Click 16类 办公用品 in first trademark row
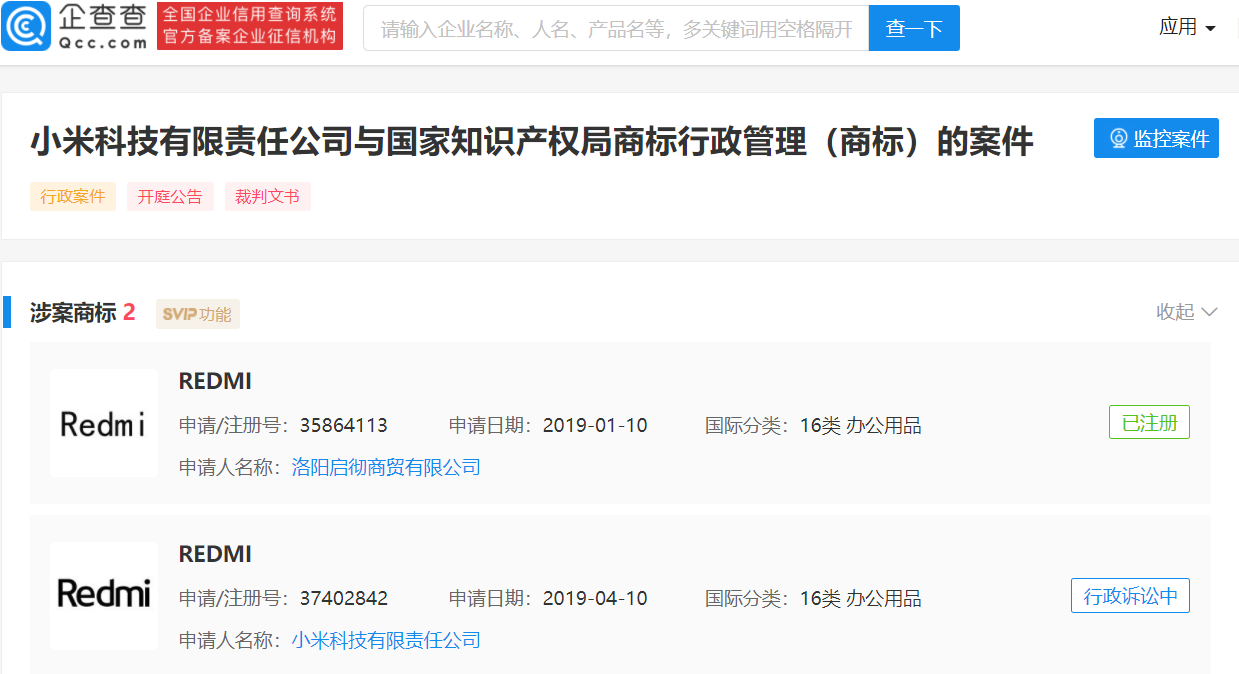 pos(860,426)
